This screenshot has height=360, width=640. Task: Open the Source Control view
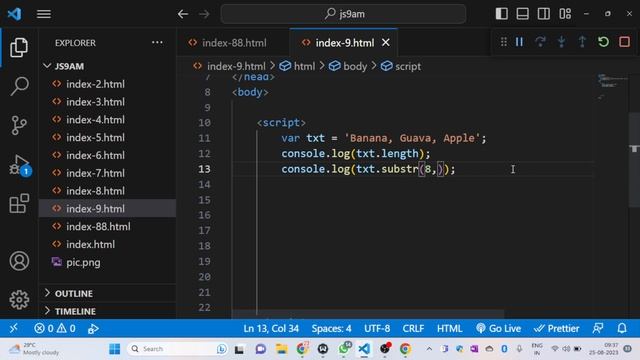pyautogui.click(x=19, y=125)
